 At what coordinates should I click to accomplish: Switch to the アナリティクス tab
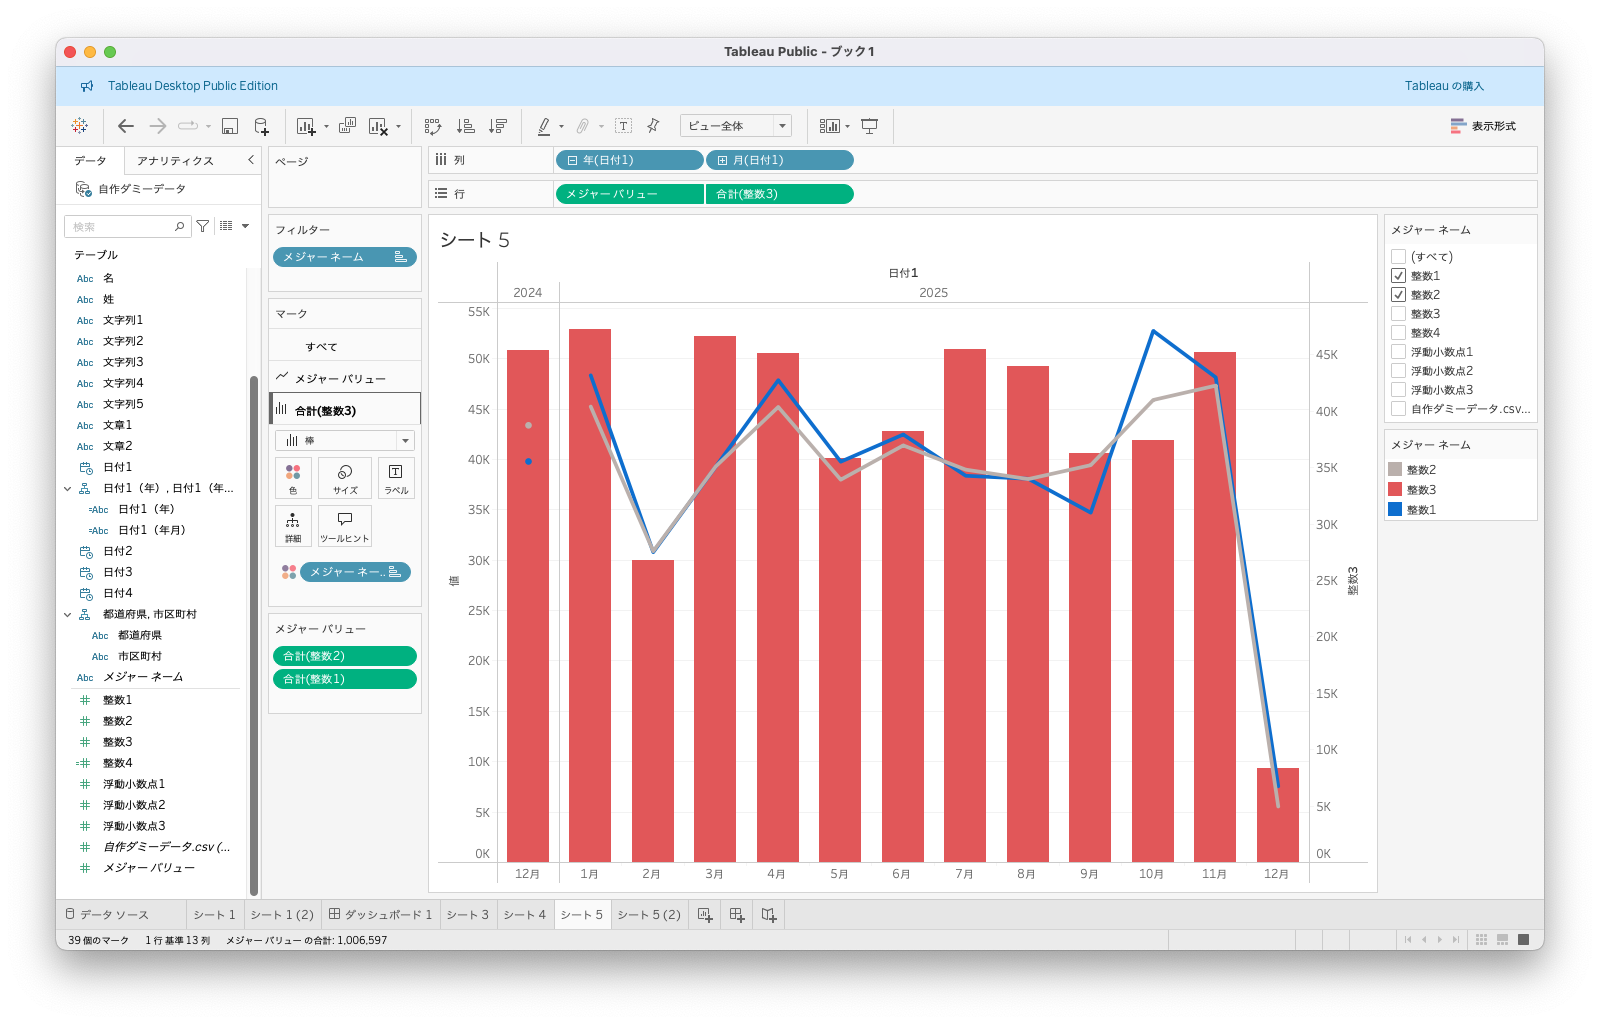[x=175, y=161]
